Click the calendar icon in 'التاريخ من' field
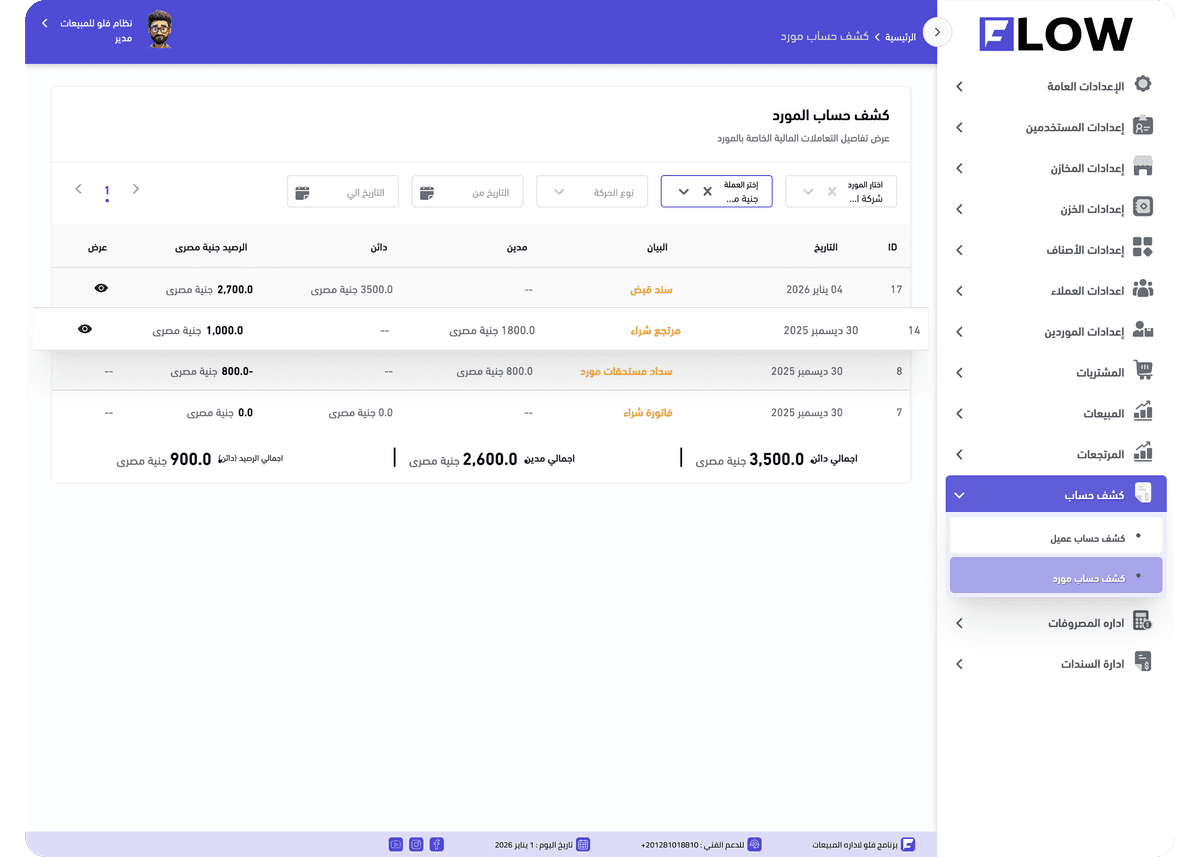The width and height of the screenshot is (1200, 857). (427, 192)
